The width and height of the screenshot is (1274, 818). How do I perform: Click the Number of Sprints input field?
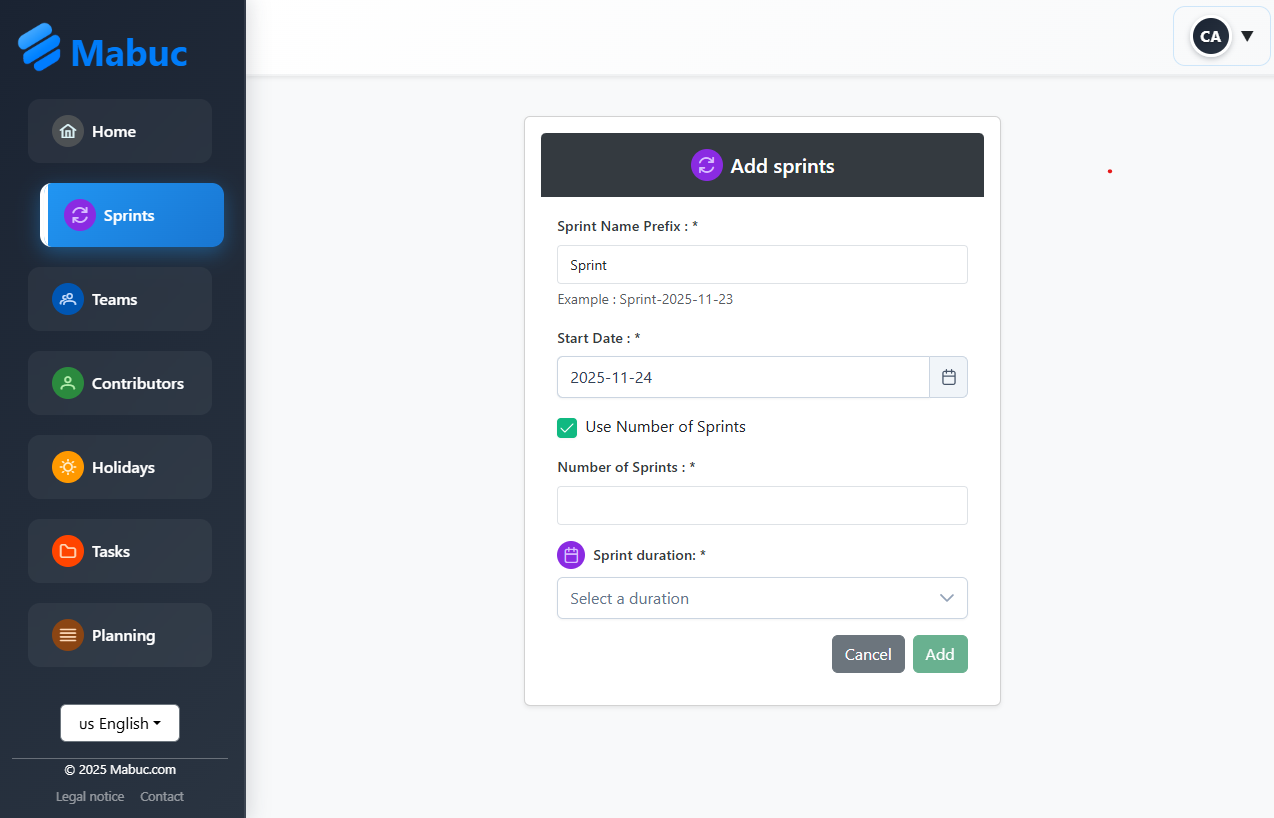click(762, 505)
